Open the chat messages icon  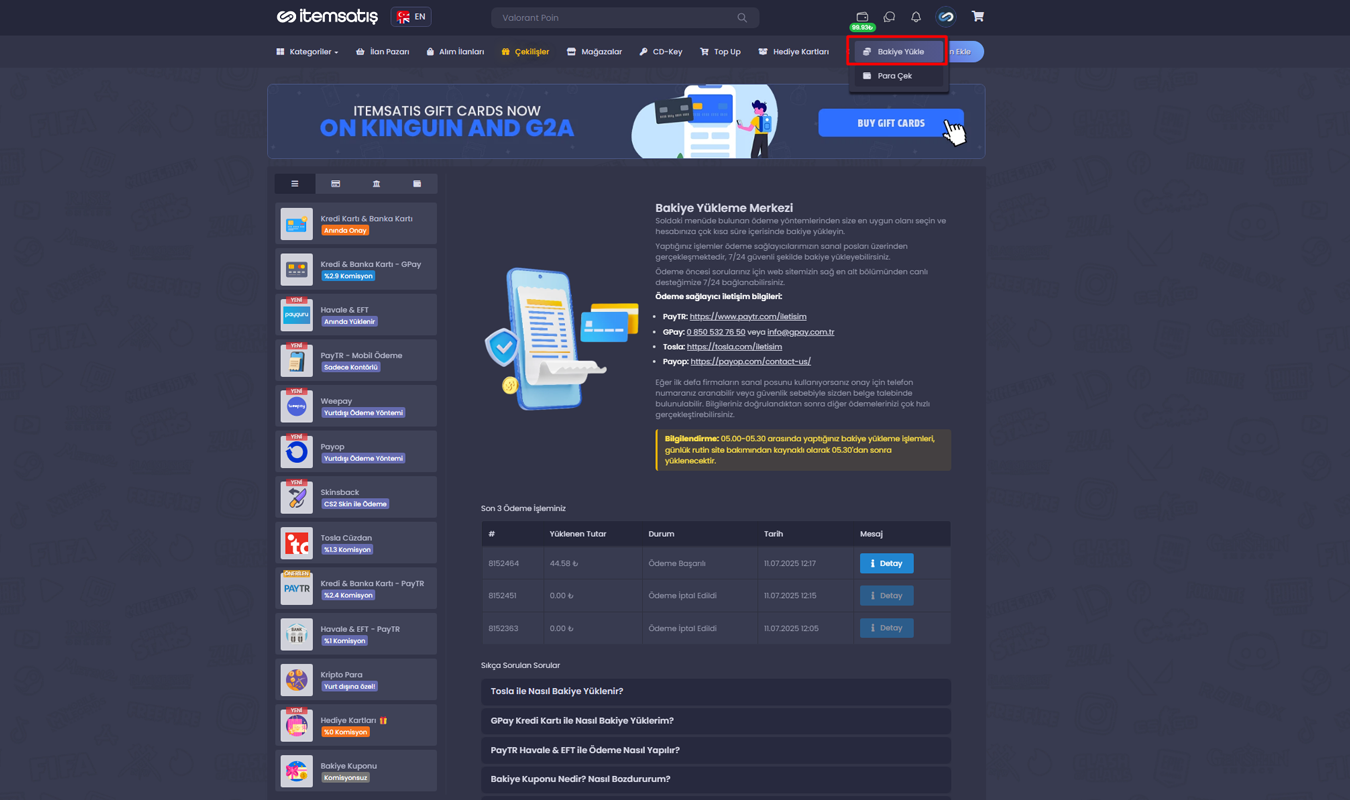tap(889, 17)
